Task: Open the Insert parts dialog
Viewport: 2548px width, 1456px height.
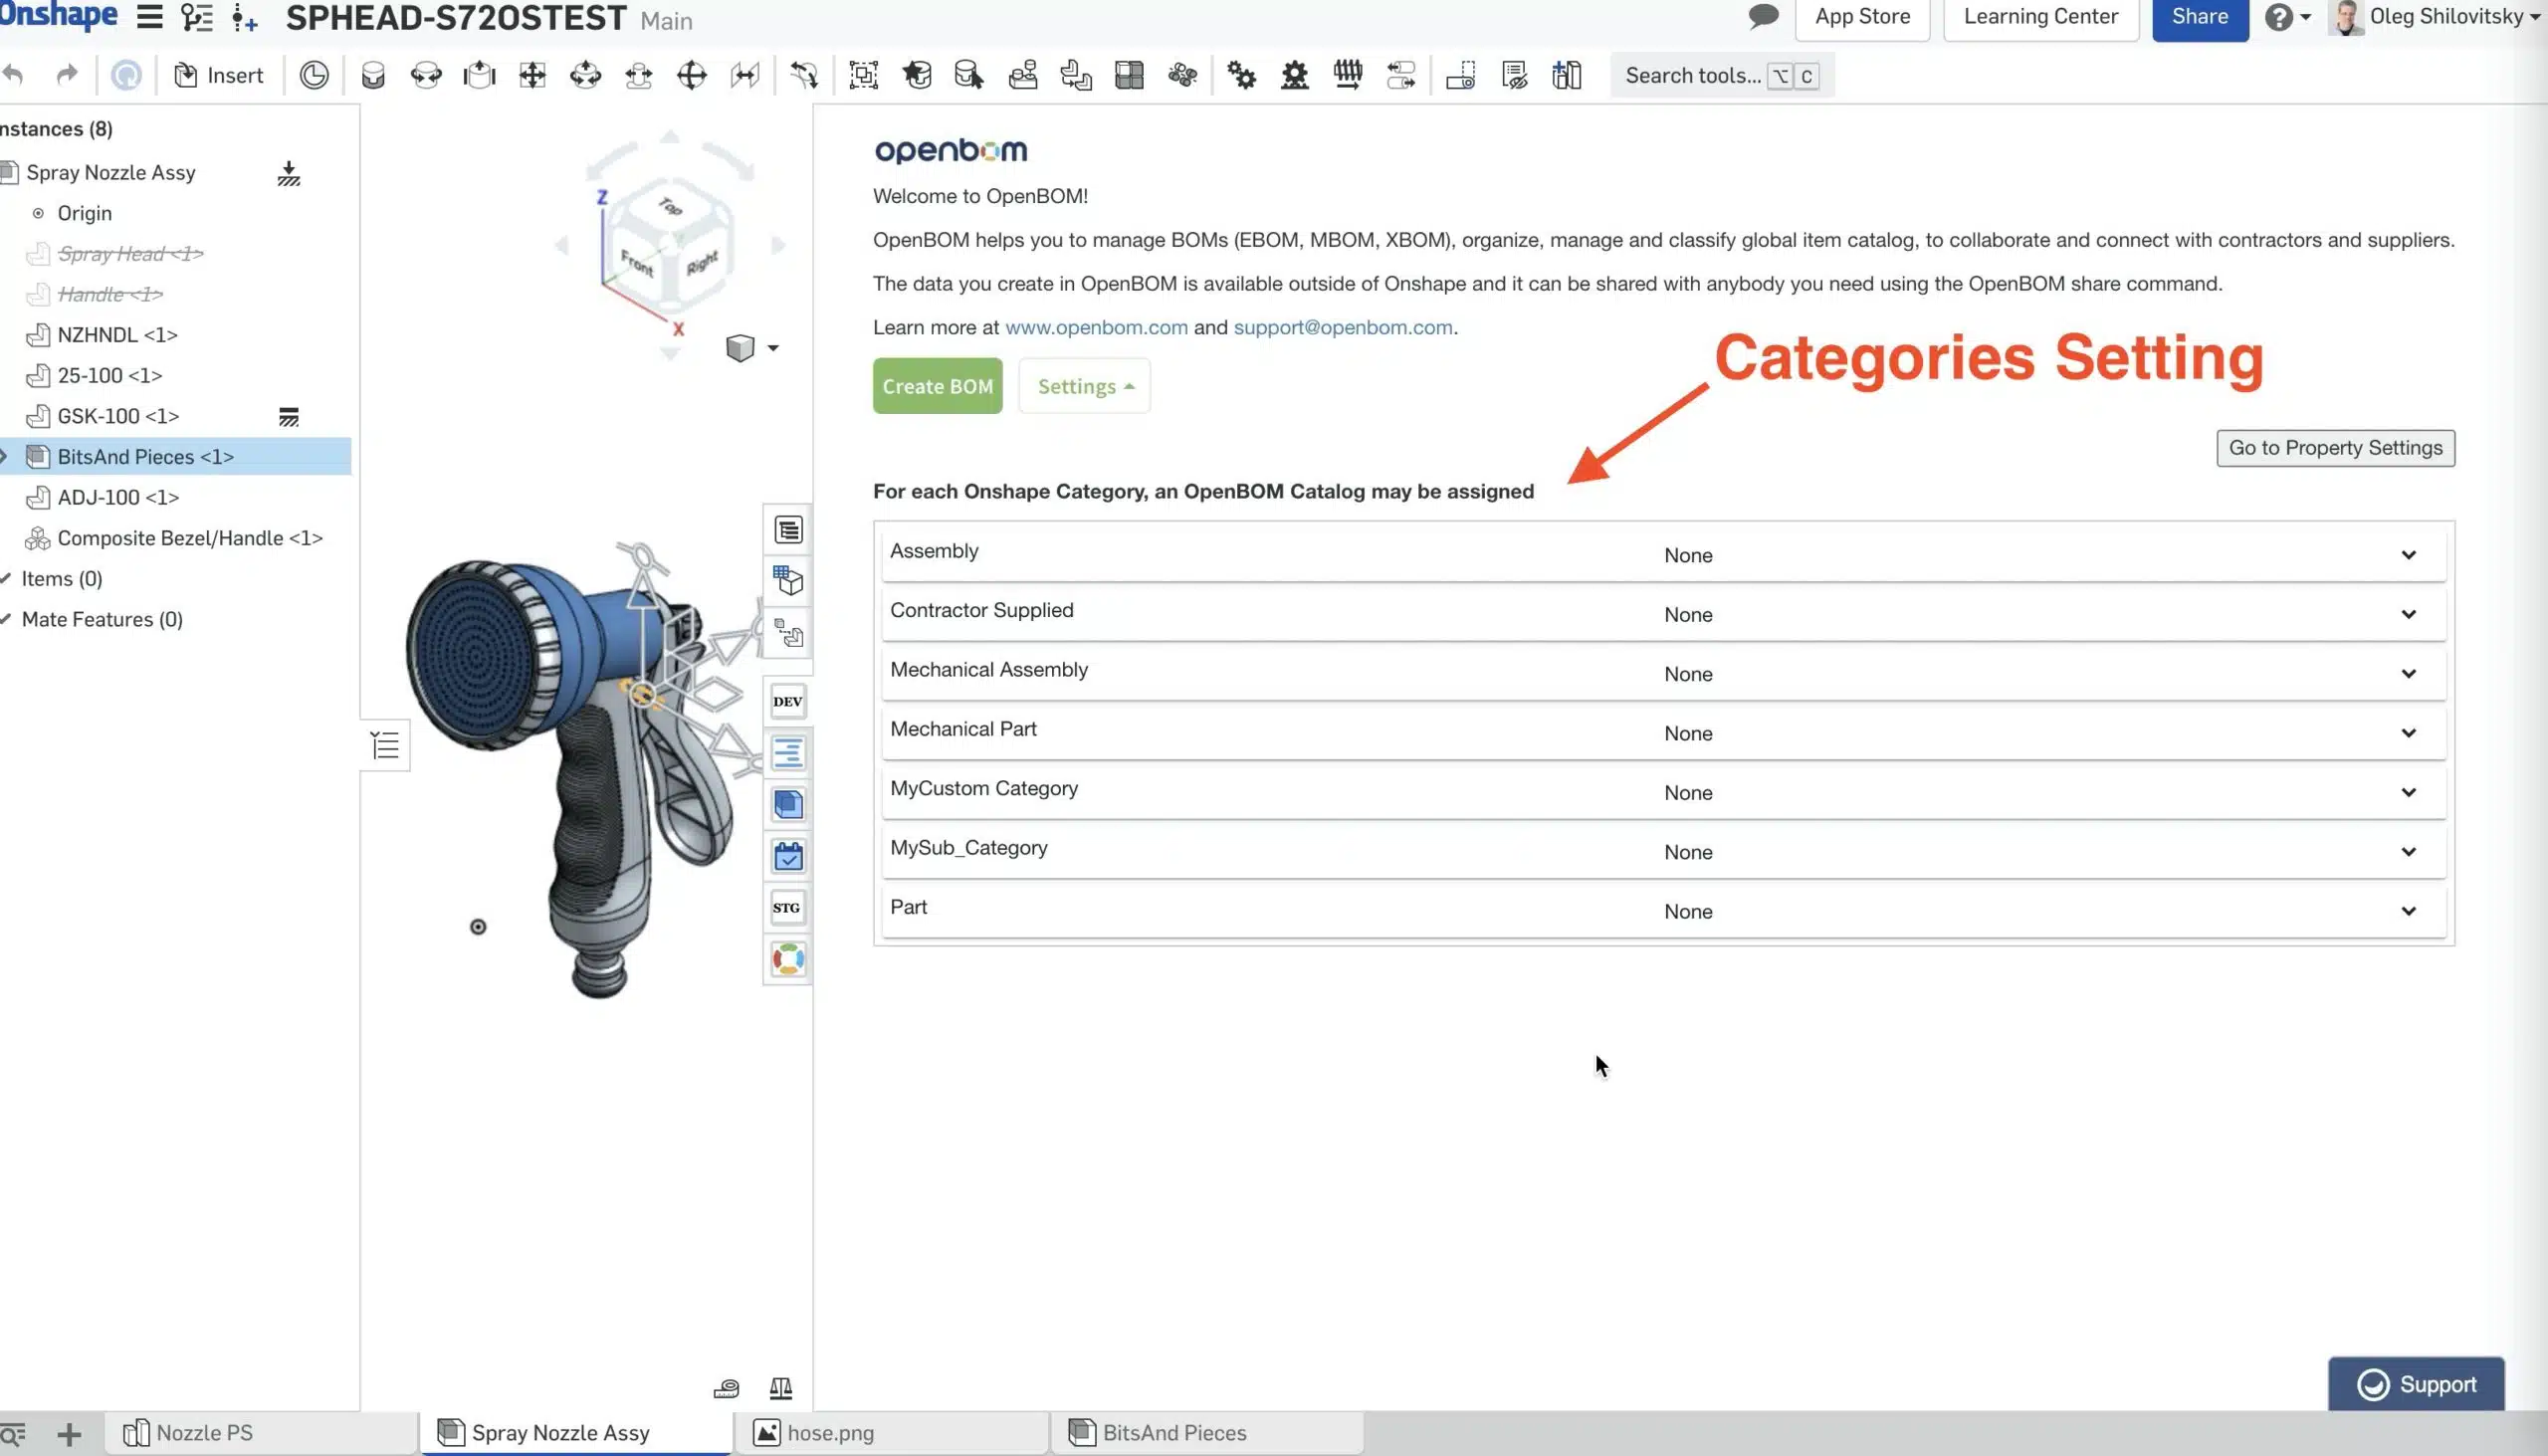Action: point(219,75)
